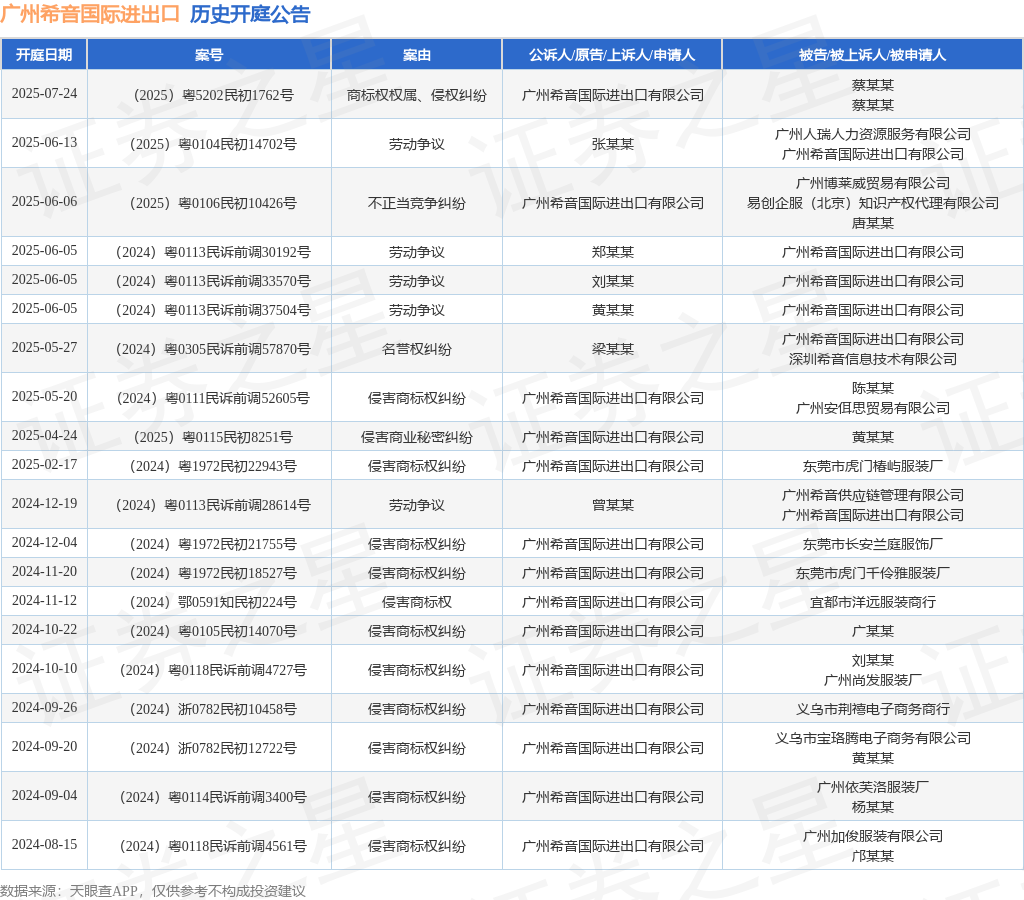Click the defendant 东莞市虎门椿屿服装厂
The image size is (1024, 900).
click(872, 466)
